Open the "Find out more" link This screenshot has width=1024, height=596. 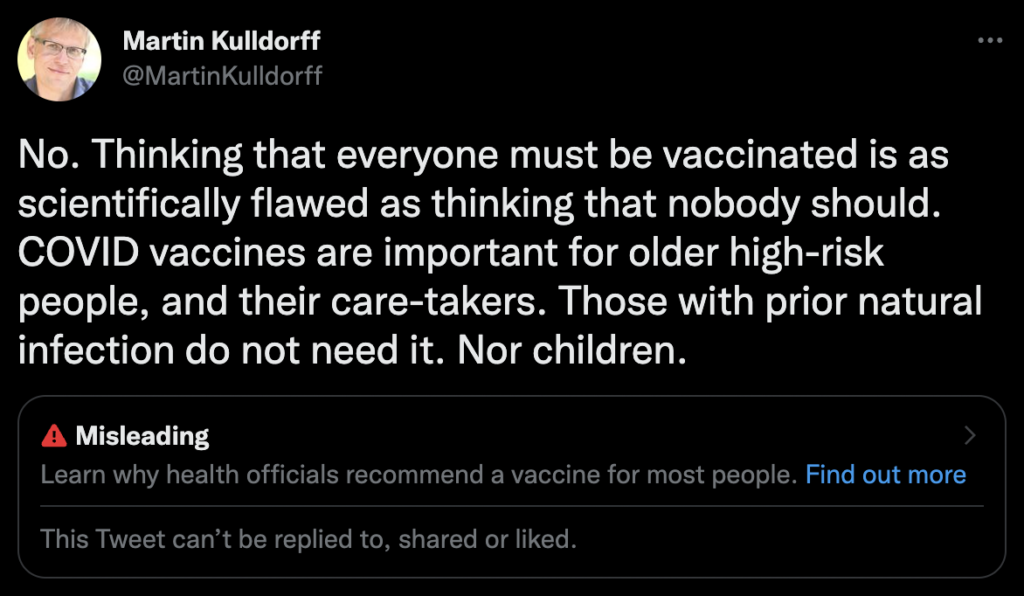point(885,474)
